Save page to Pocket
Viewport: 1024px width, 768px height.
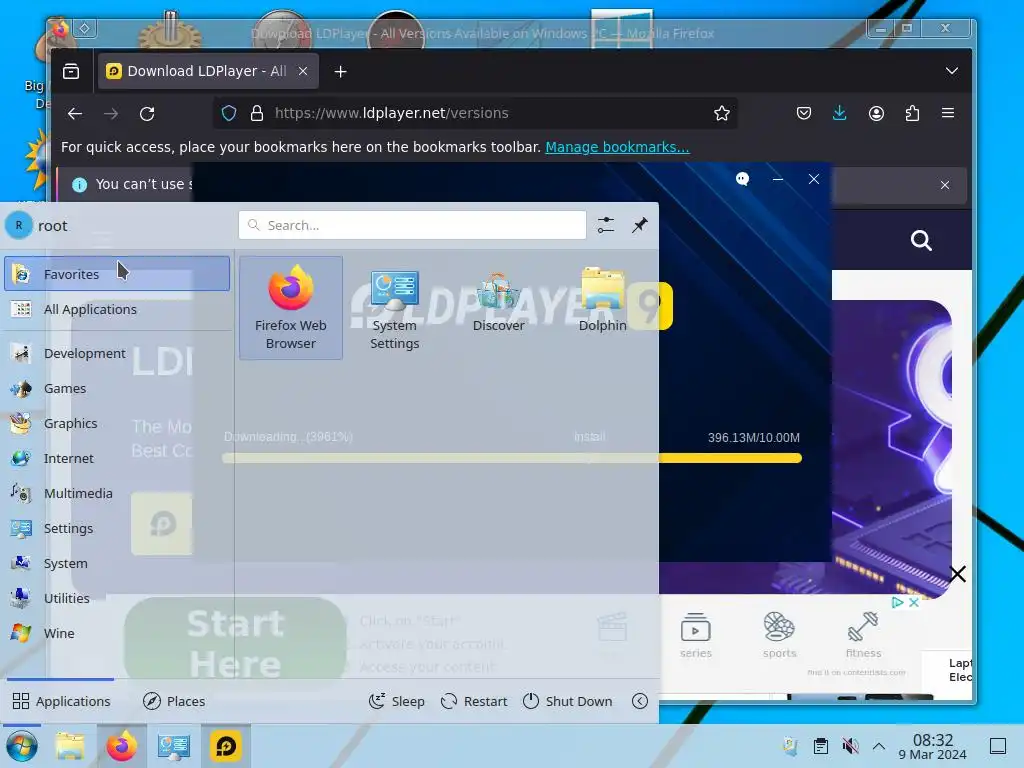coord(804,113)
